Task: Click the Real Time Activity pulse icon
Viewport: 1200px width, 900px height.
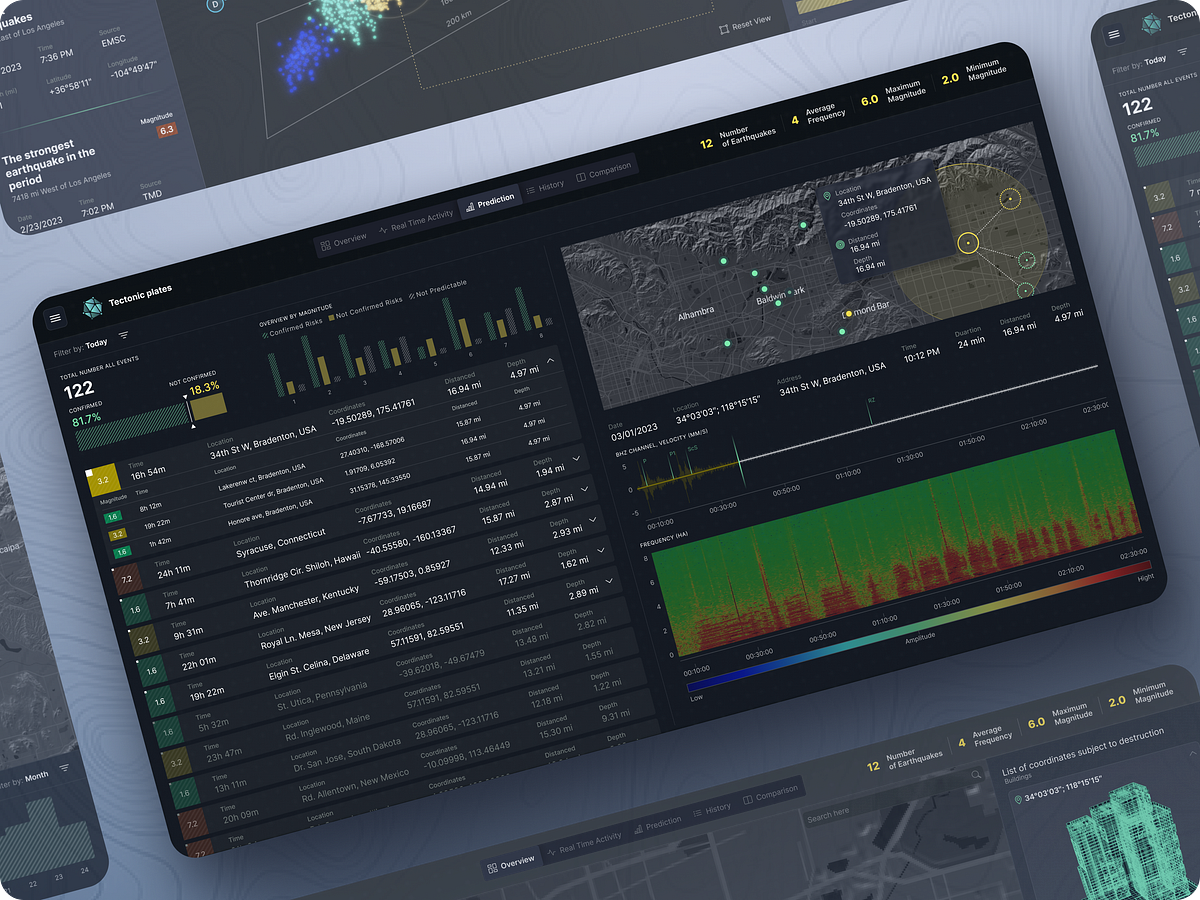Action: click(x=382, y=229)
